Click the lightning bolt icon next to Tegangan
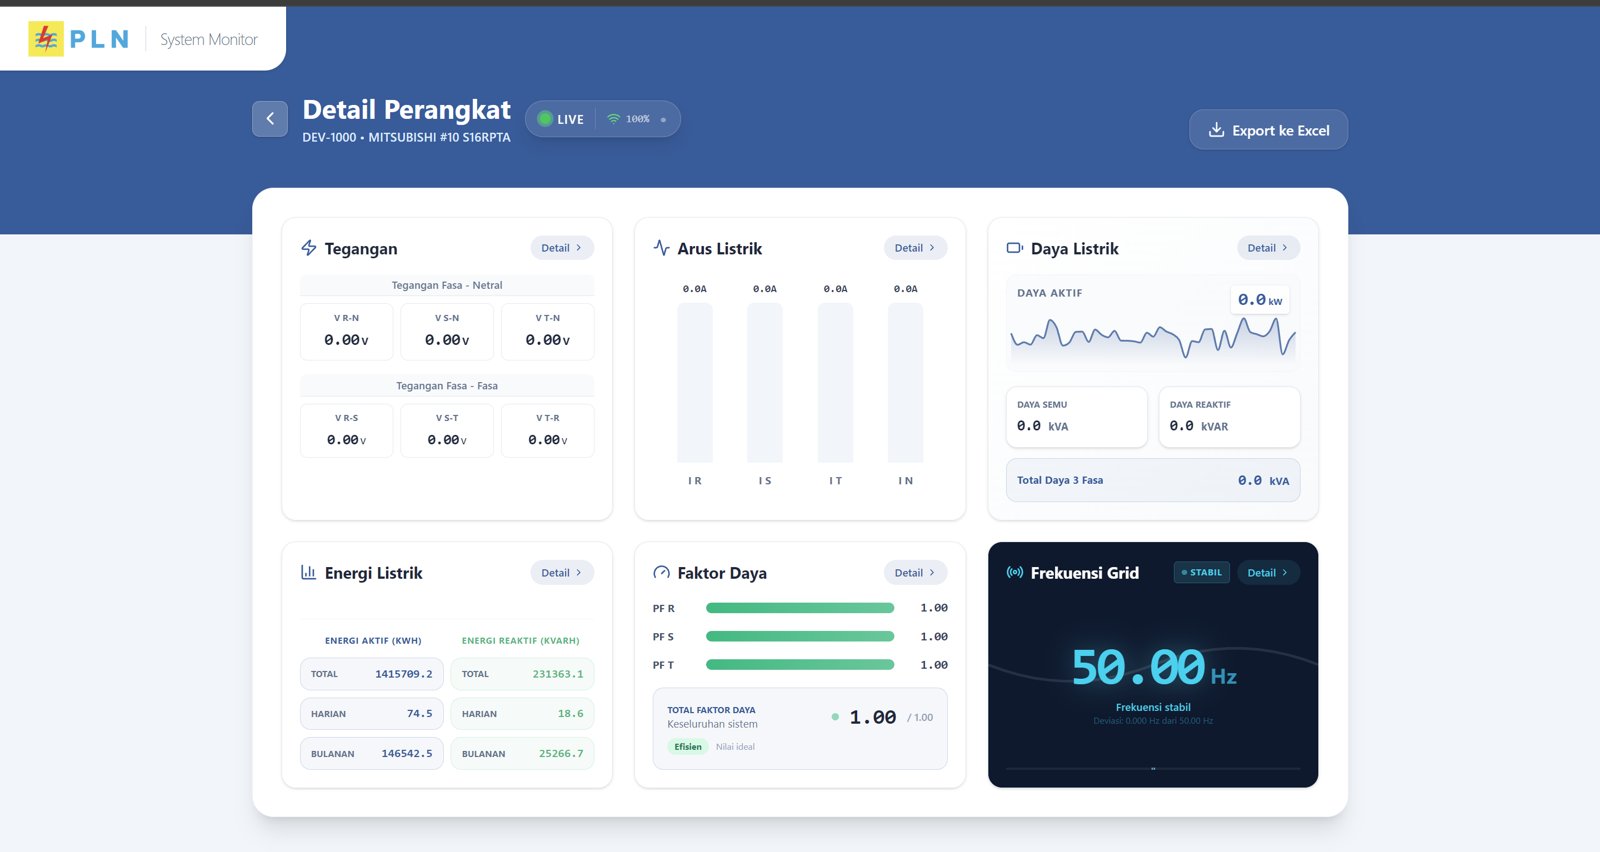Viewport: 1600px width, 852px height. [309, 248]
